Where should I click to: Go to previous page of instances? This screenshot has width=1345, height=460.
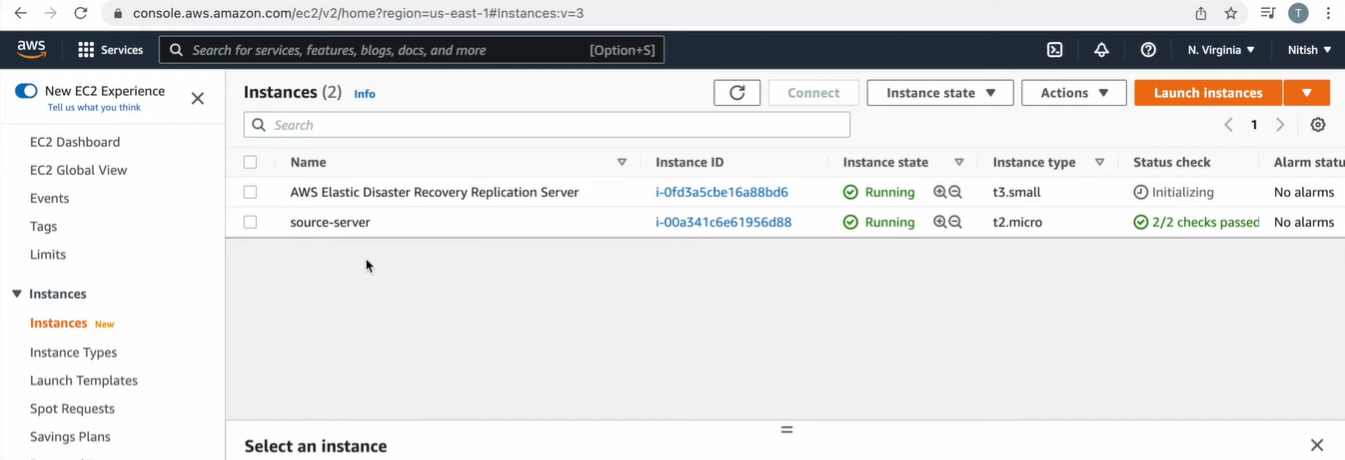pyautogui.click(x=1228, y=125)
